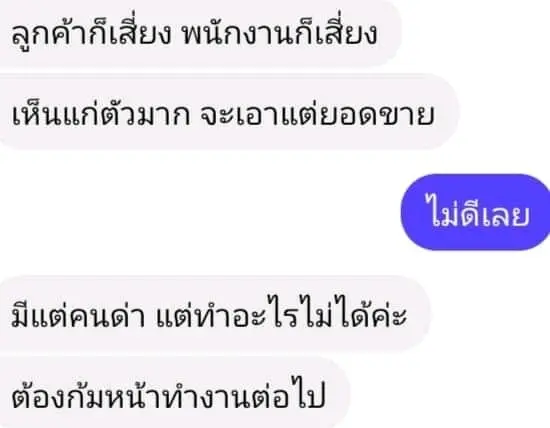Click the phrase 'มีแต่คนด่า' in fourth message
Image resolution: width=550 pixels, height=428 pixels.
[78, 314]
